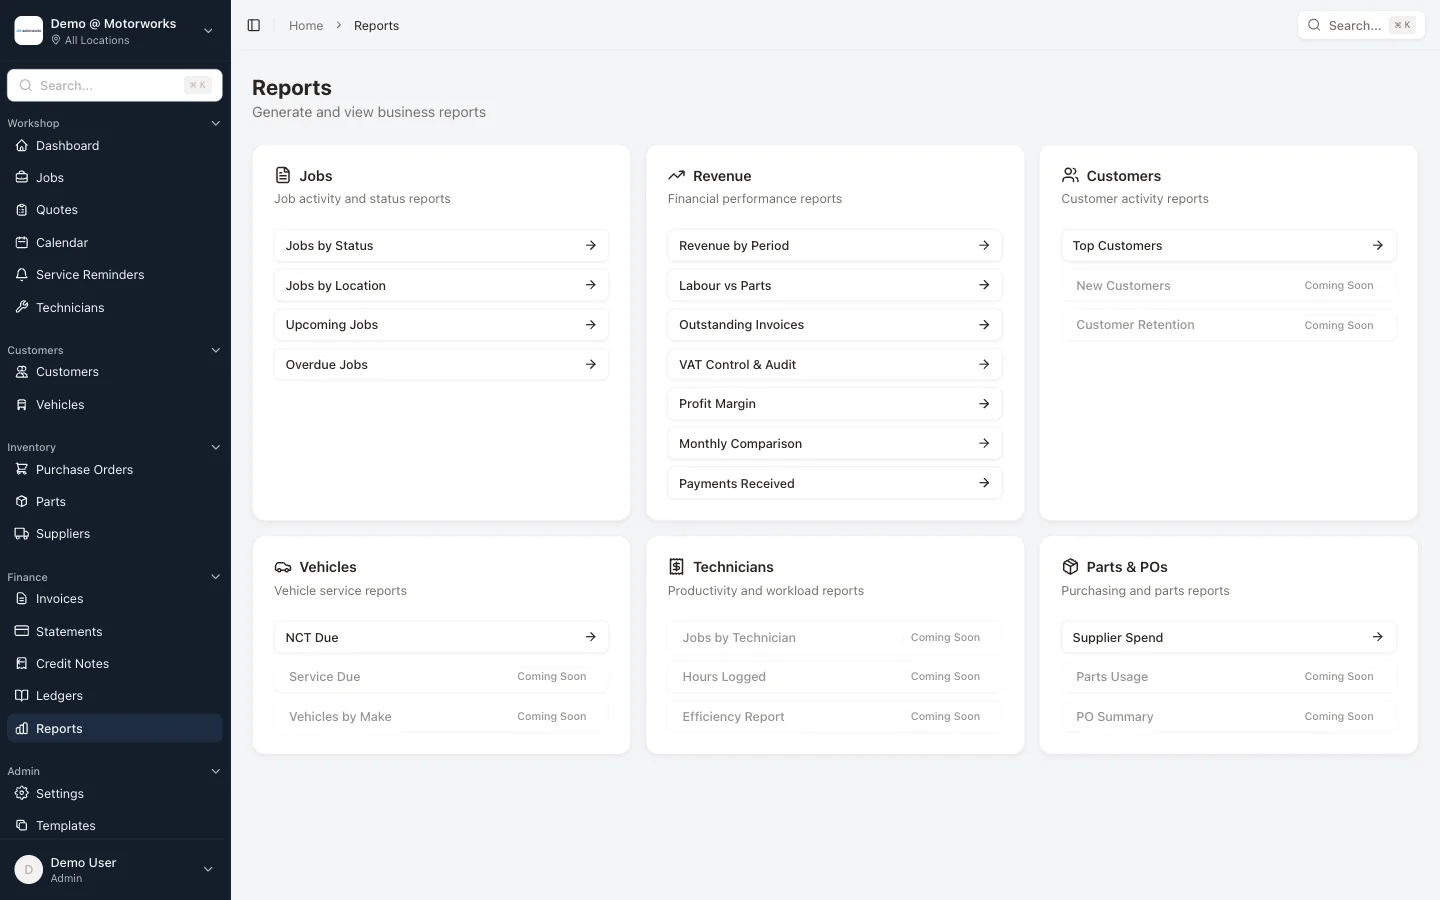This screenshot has width=1440, height=900.
Task: Collapse the Inventory sidebar section
Action: pyautogui.click(x=215, y=448)
